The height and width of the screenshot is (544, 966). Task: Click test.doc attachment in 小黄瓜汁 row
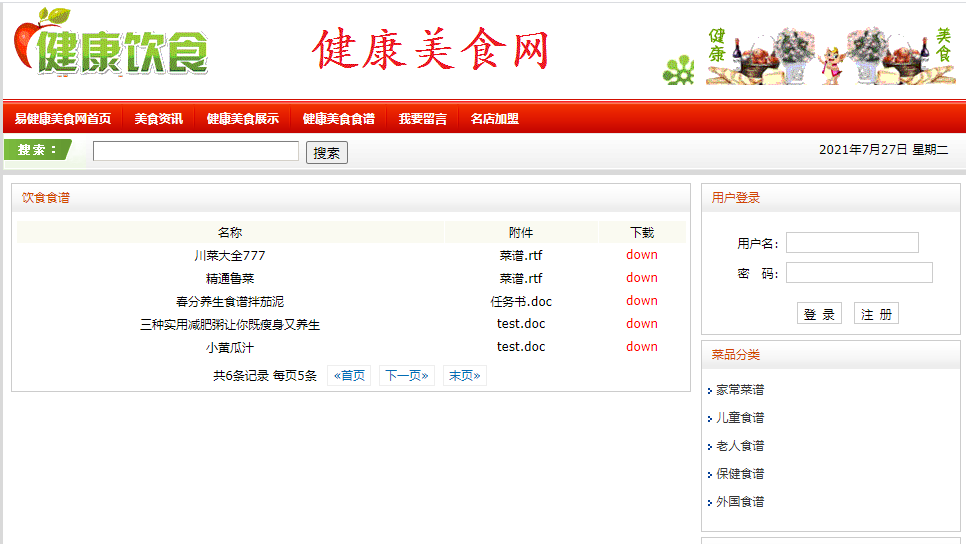(x=521, y=347)
